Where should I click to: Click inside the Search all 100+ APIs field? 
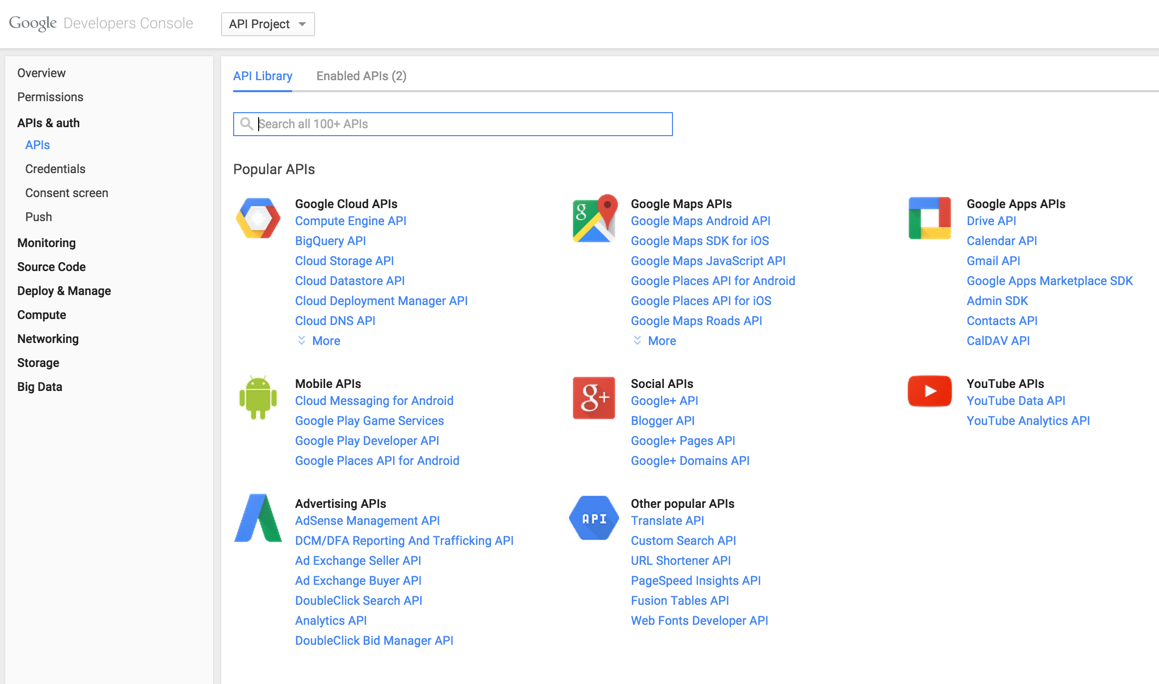450,124
